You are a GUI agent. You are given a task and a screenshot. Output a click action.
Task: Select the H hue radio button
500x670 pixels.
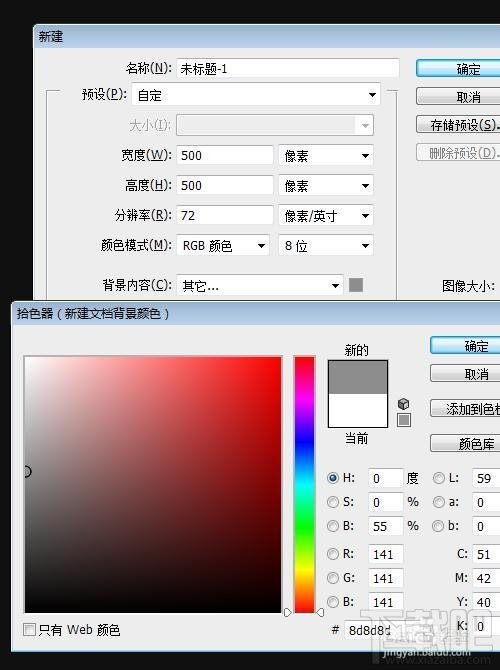click(x=332, y=478)
